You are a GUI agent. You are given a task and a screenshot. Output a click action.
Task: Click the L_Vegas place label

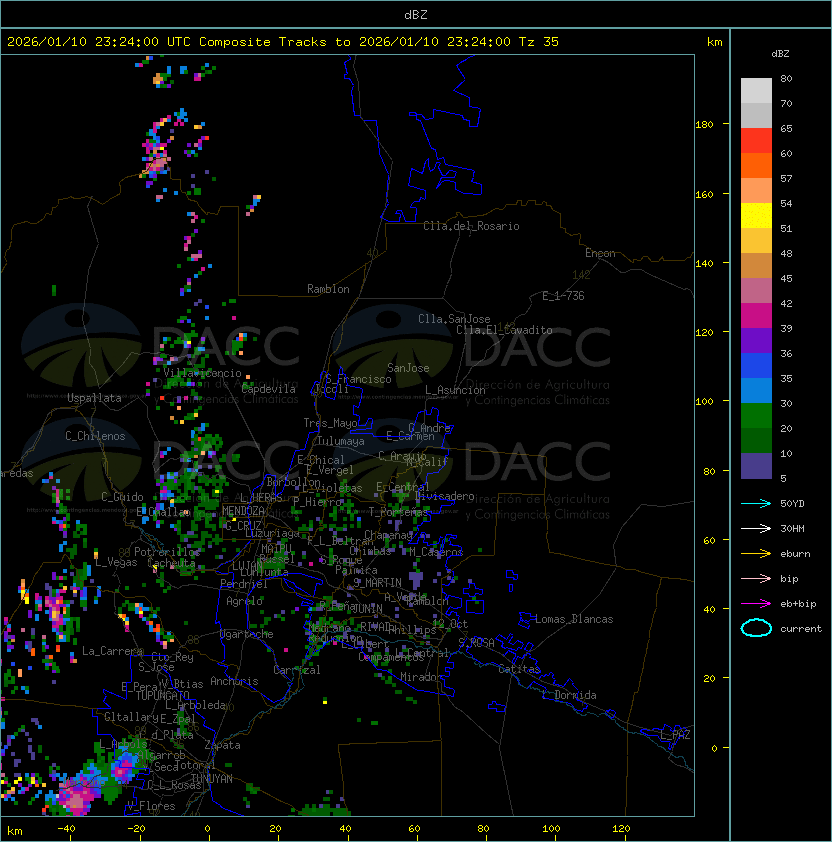pos(116,563)
